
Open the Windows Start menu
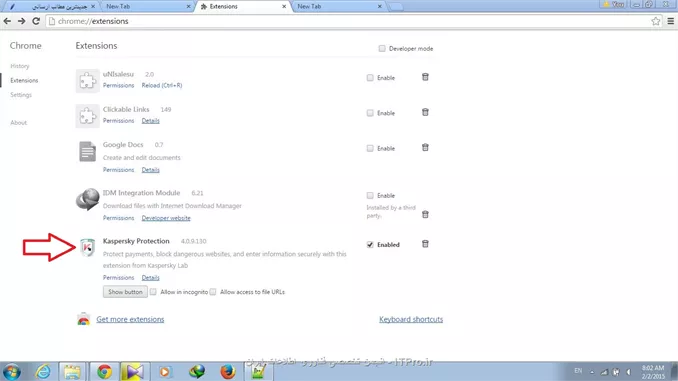[12, 371]
